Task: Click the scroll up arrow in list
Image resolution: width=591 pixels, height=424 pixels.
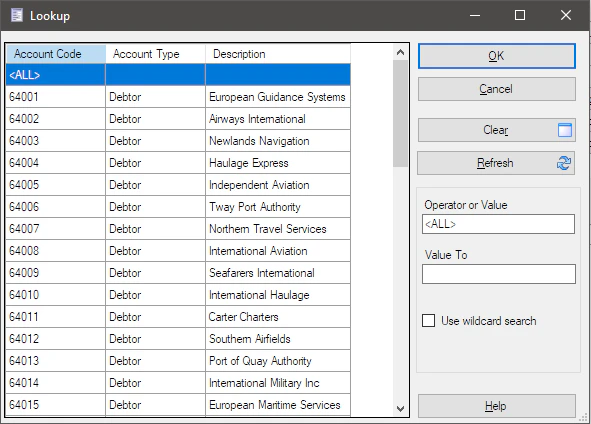Action: 400,52
